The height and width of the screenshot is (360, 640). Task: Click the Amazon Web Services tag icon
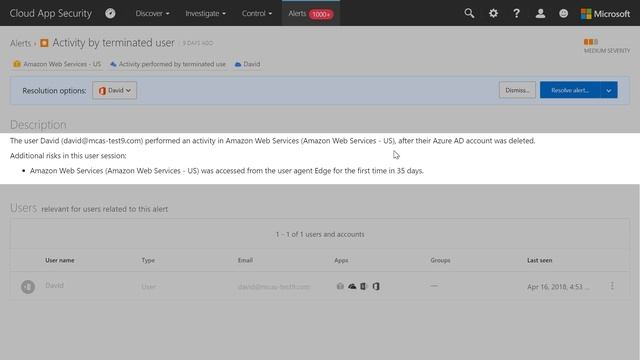[17, 64]
